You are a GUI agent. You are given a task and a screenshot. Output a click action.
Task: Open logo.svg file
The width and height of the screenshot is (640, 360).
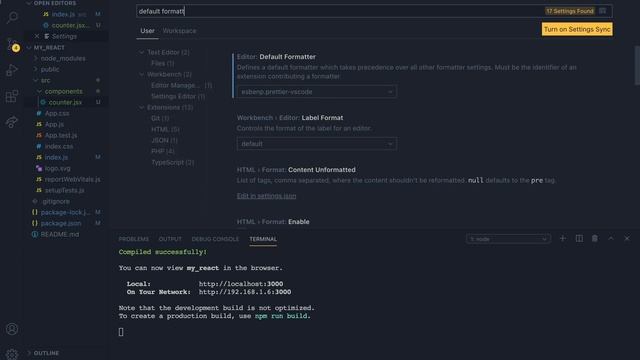tap(57, 168)
